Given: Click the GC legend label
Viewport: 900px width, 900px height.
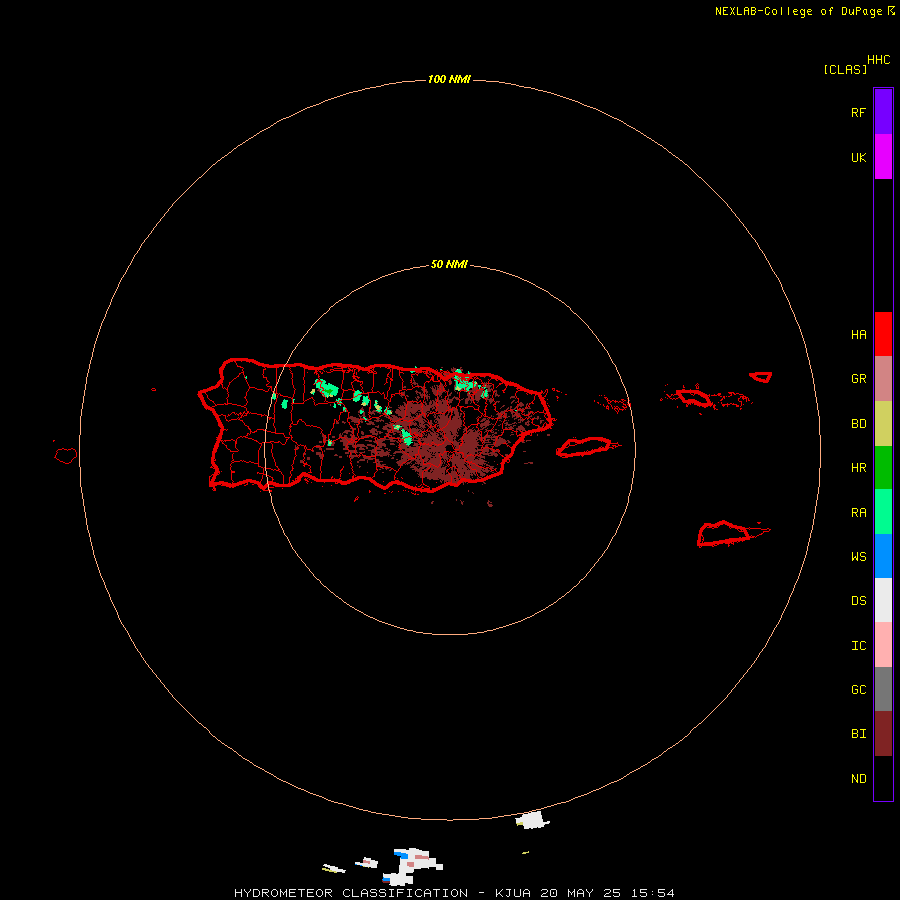Looking at the screenshot, I should tap(858, 689).
